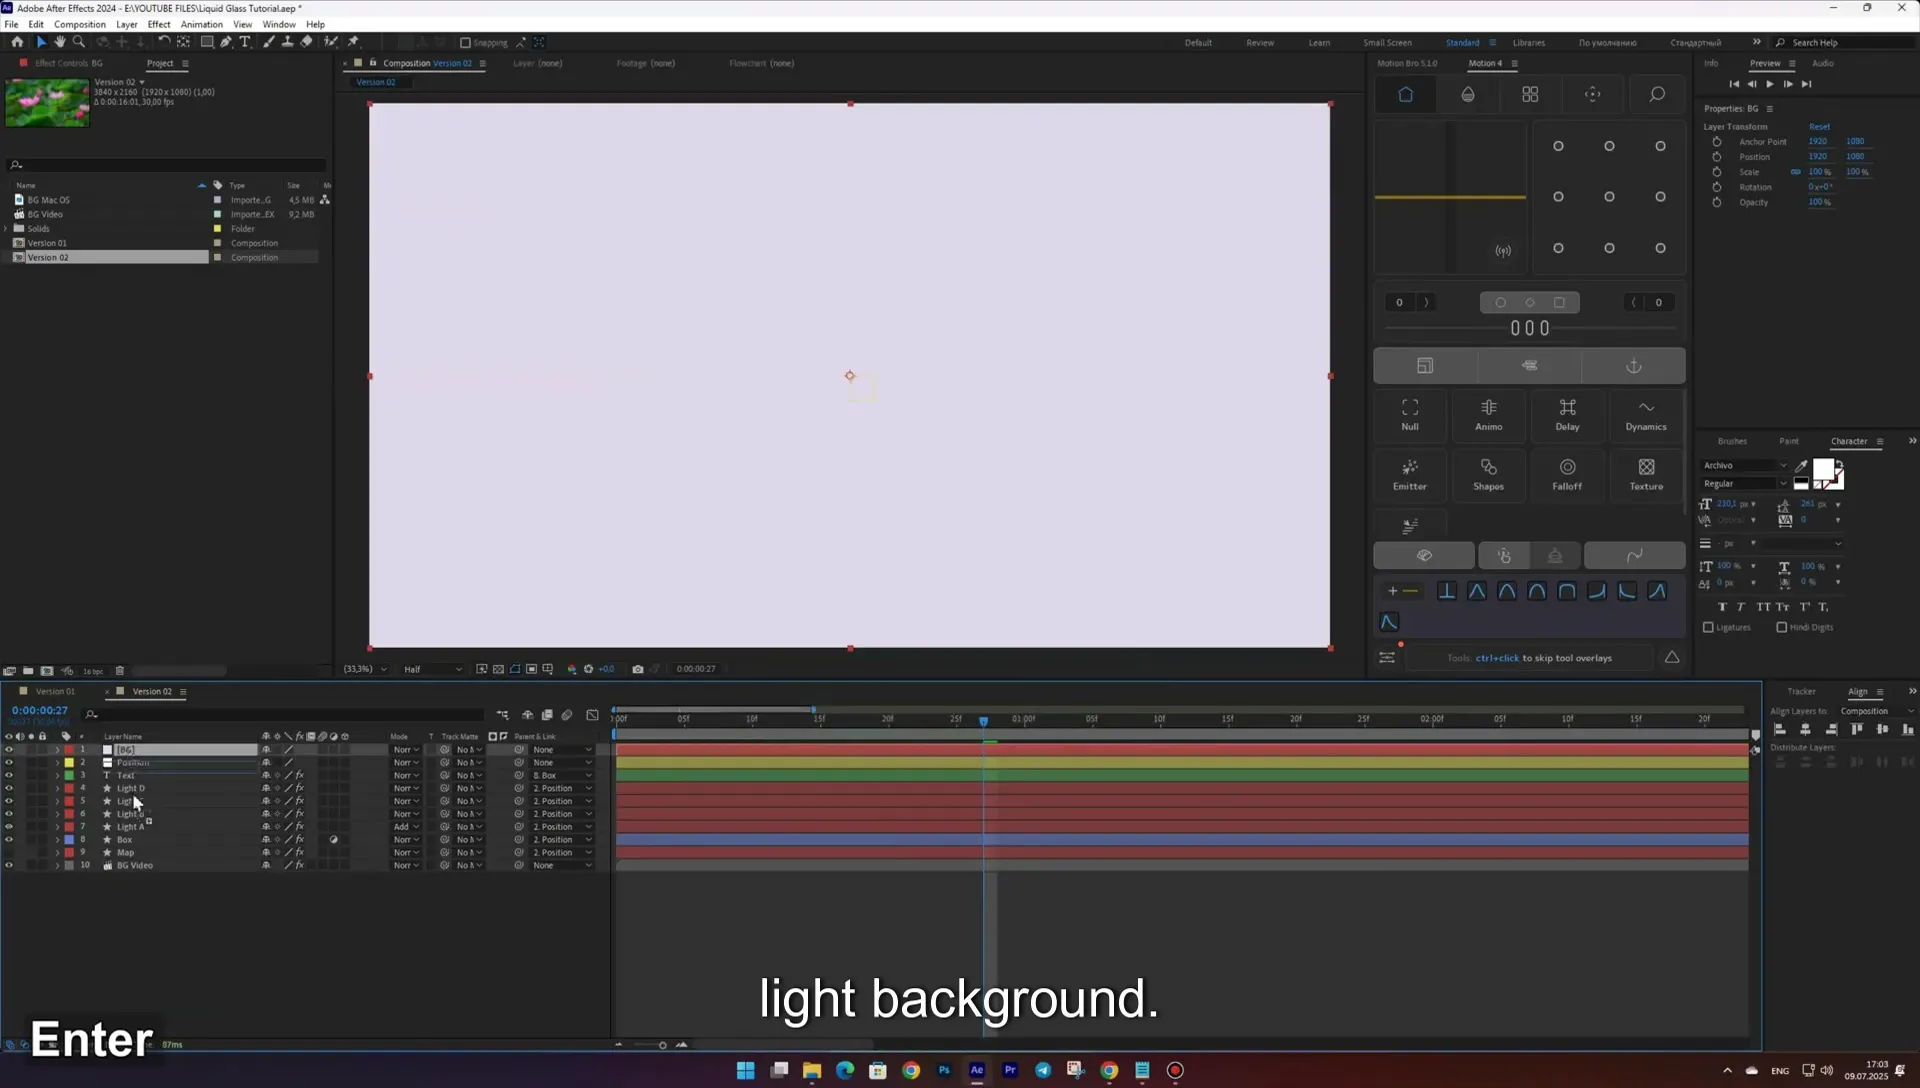Click the Search Help input field
This screenshot has width=1920, height=1088.
(1850, 43)
